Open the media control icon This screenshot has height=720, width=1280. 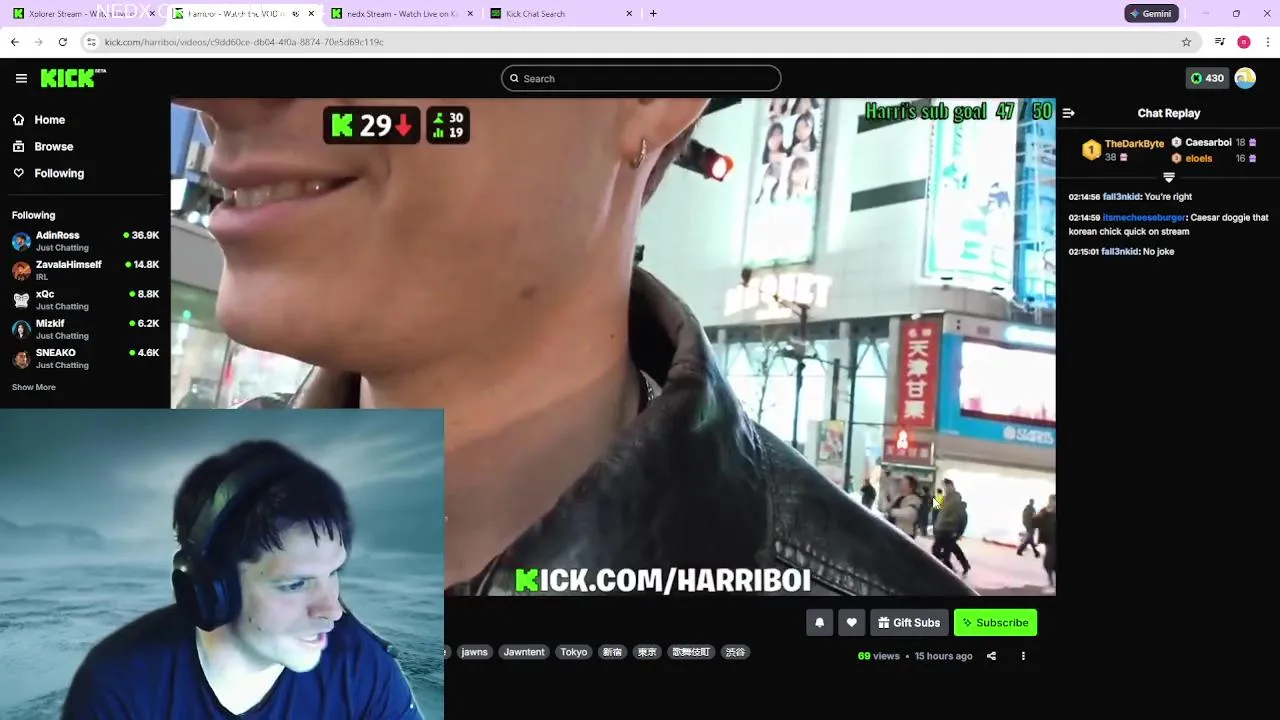pos(1219,42)
